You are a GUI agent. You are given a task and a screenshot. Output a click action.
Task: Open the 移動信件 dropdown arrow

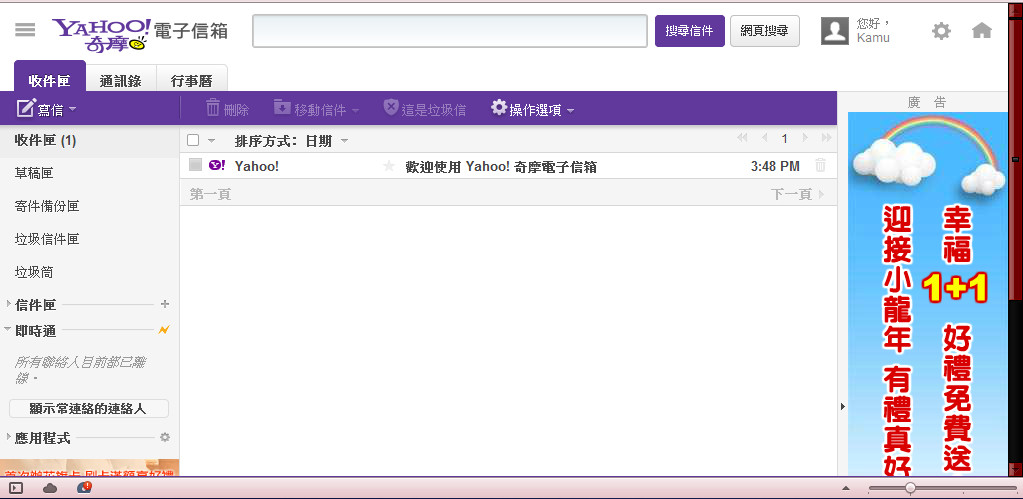[355, 110]
